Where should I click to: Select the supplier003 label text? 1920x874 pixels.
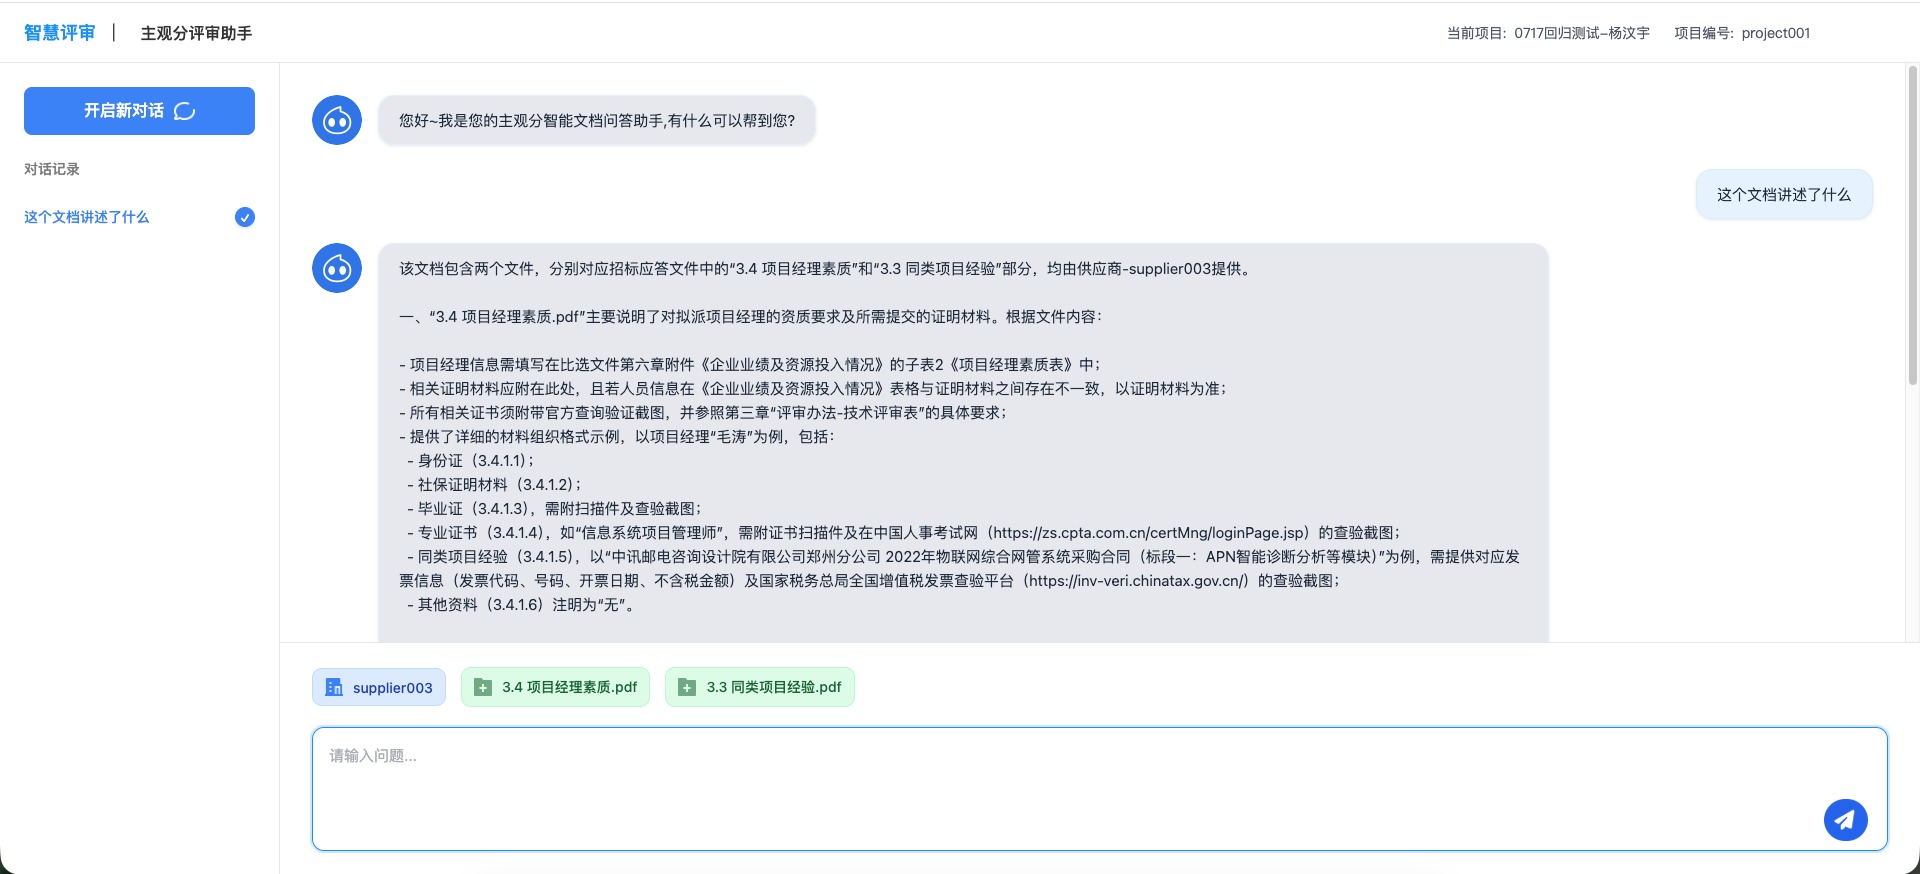pyautogui.click(x=392, y=688)
